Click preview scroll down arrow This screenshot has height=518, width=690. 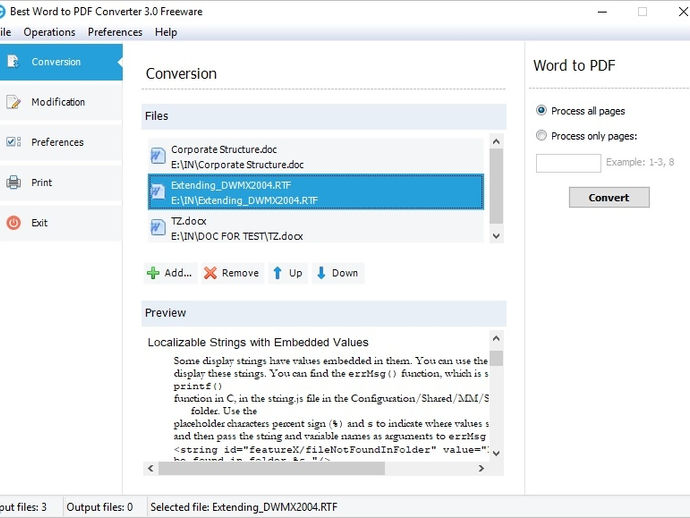tap(496, 453)
